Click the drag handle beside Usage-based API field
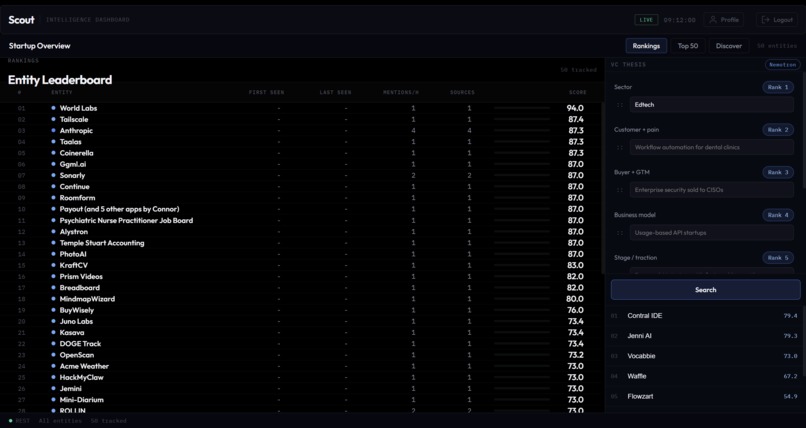Image resolution: width=806 pixels, height=428 pixels. (620, 233)
